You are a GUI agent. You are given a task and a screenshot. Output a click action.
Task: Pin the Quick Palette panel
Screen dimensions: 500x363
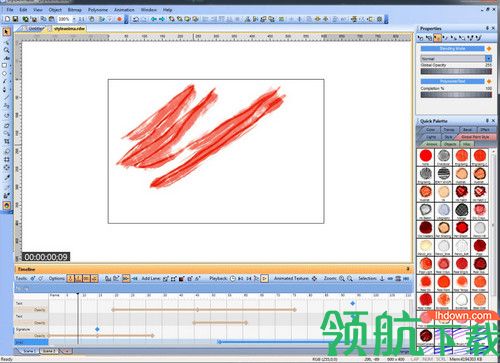(487, 121)
